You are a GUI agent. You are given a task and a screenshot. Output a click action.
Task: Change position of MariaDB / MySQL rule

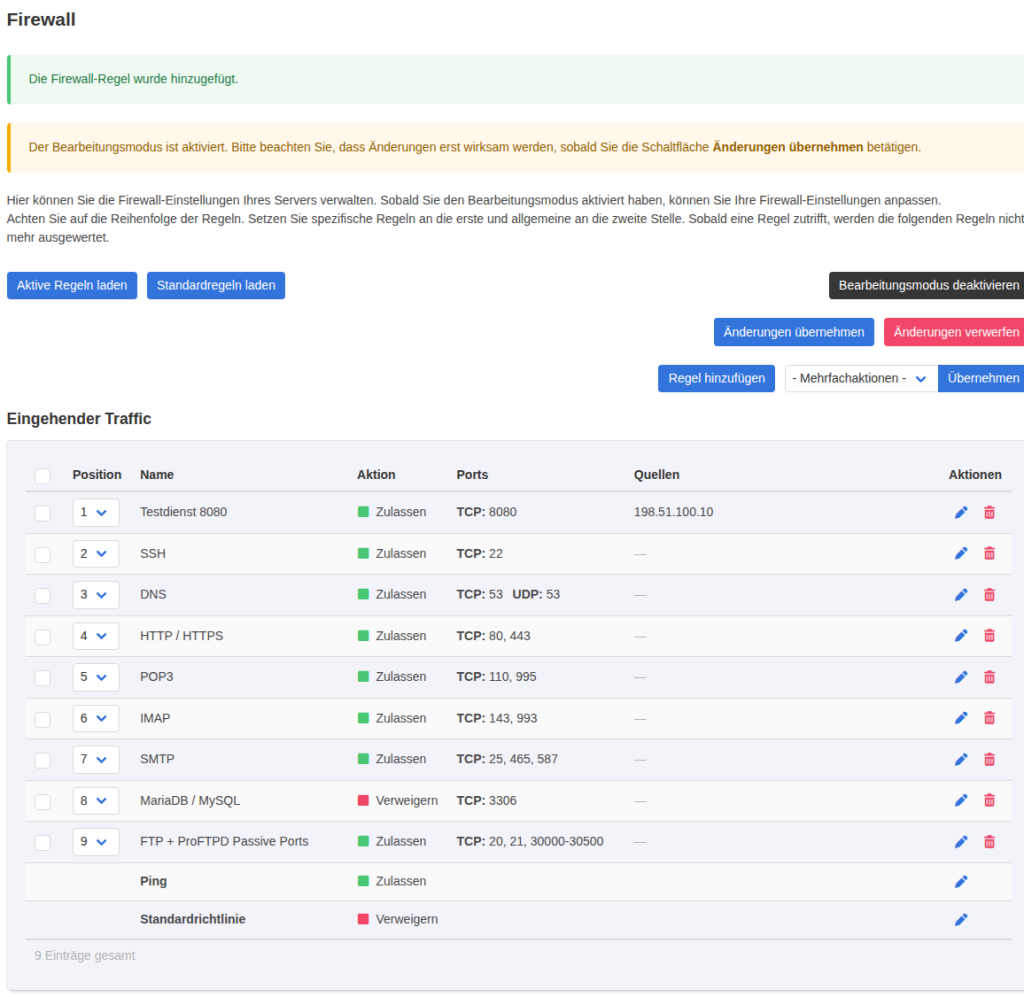tap(95, 800)
